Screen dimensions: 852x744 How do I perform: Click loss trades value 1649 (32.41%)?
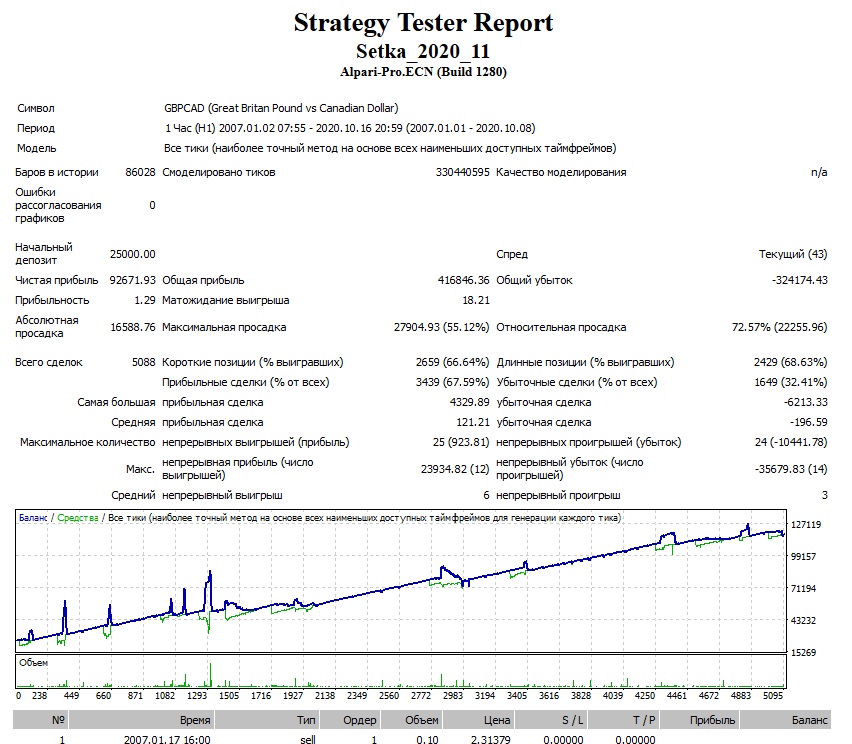[x=791, y=382]
